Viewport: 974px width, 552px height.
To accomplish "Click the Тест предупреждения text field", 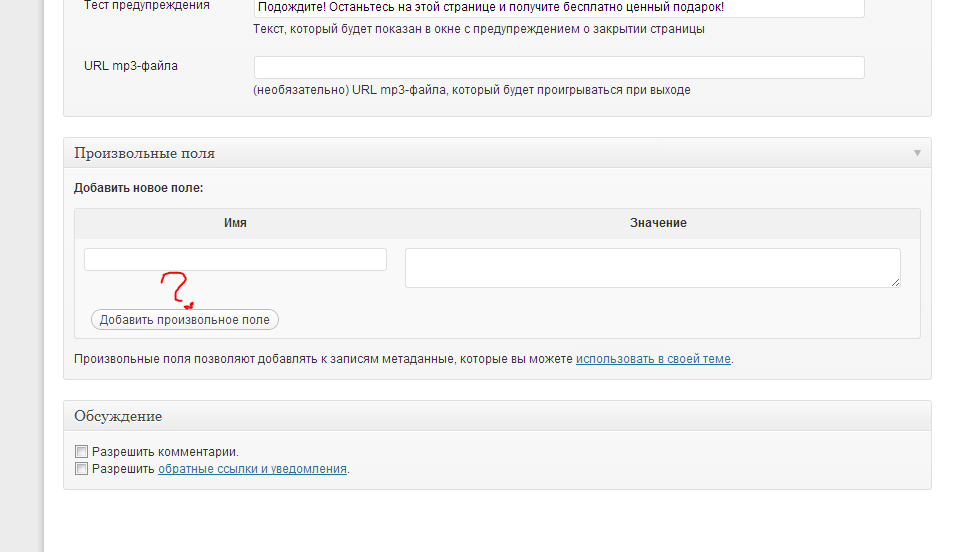I will [559, 8].
